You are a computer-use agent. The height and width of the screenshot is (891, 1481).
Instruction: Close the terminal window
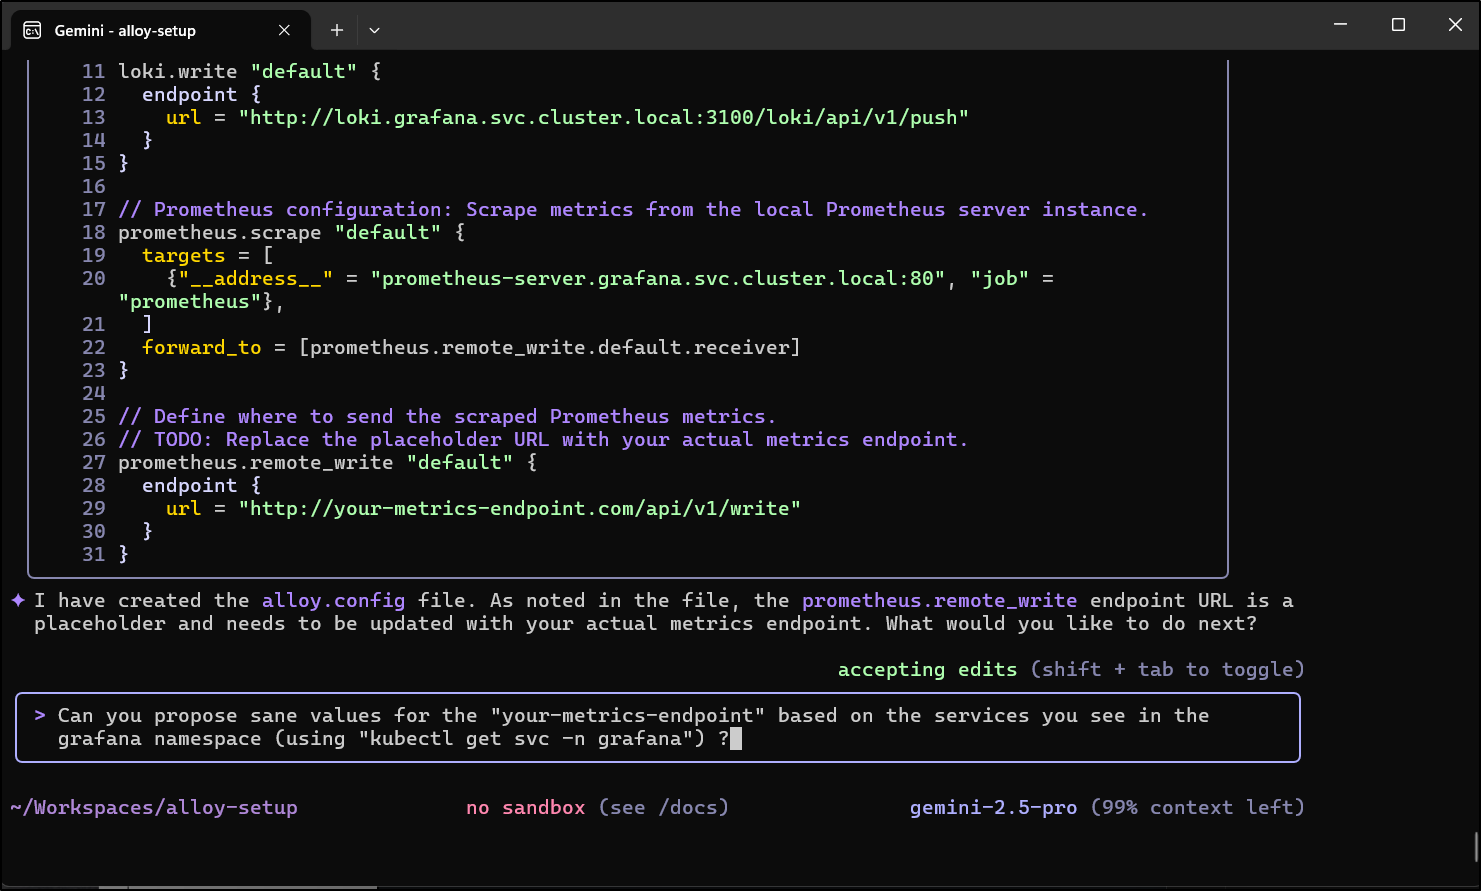(x=1455, y=25)
